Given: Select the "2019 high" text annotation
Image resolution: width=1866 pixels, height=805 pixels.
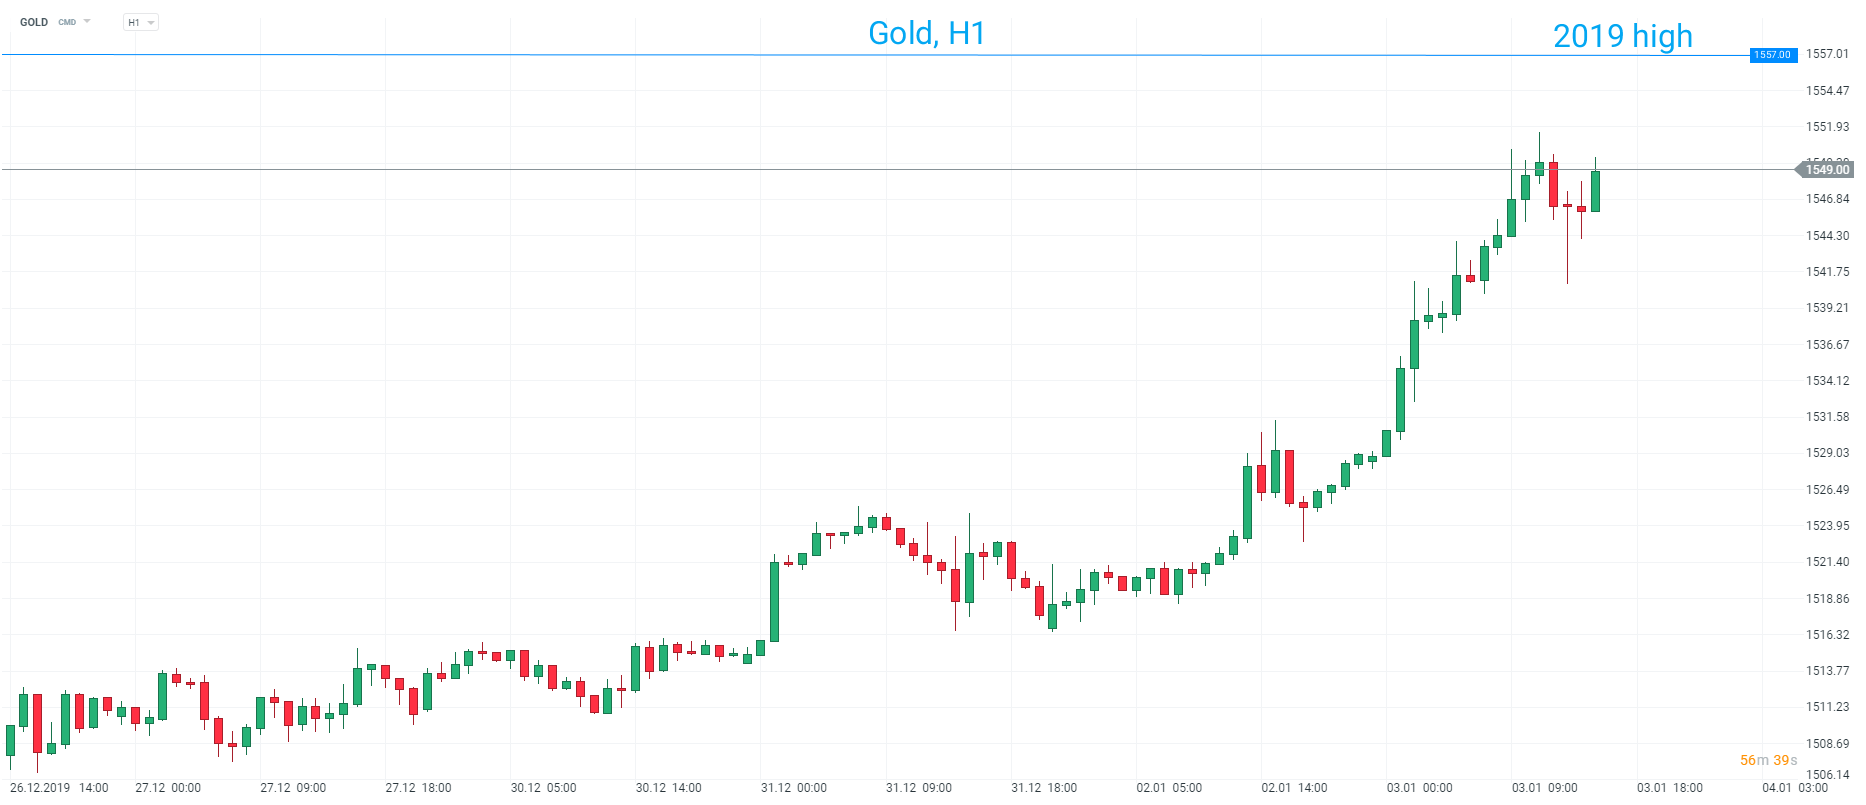Looking at the screenshot, I should (x=1622, y=37).
